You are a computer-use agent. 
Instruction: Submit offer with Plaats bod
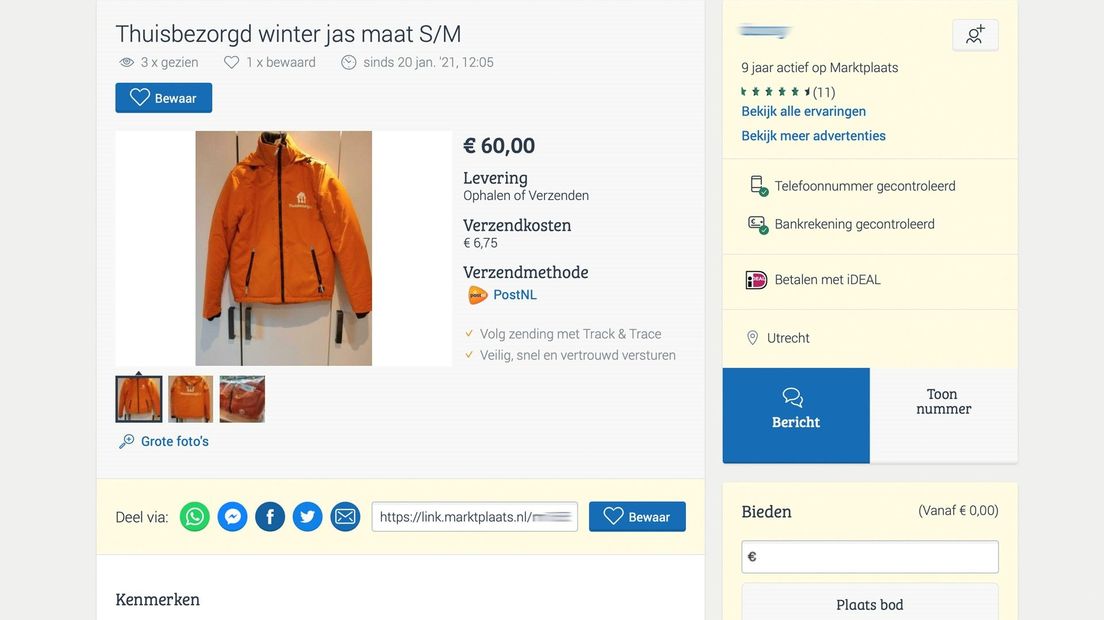coord(869,604)
